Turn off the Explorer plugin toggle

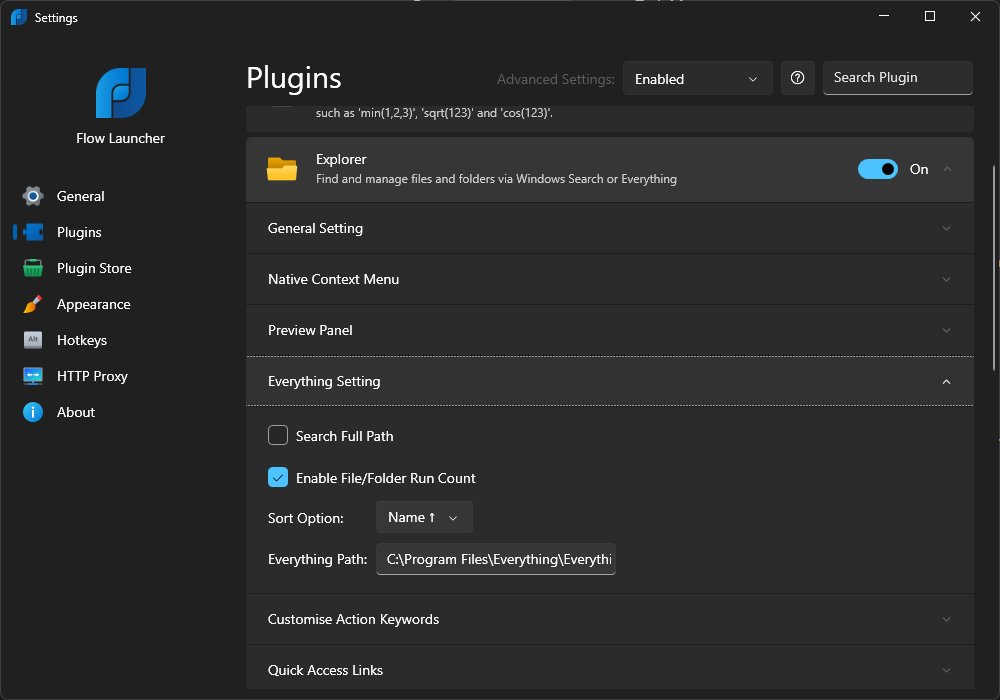[x=878, y=169]
